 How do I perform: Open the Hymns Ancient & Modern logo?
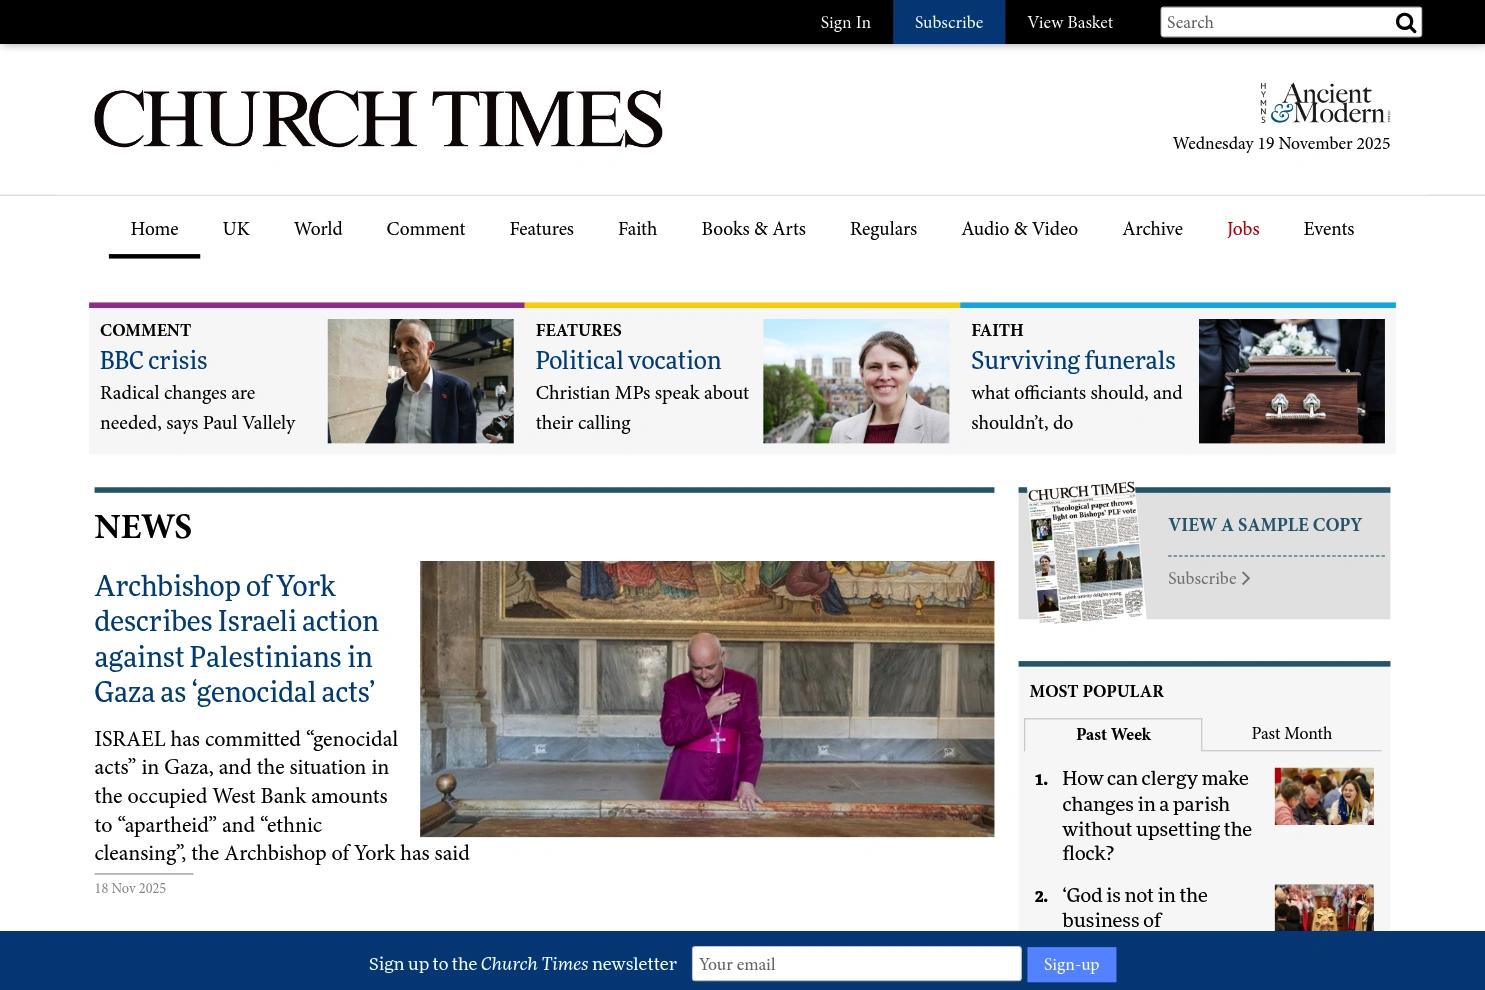1325,103
